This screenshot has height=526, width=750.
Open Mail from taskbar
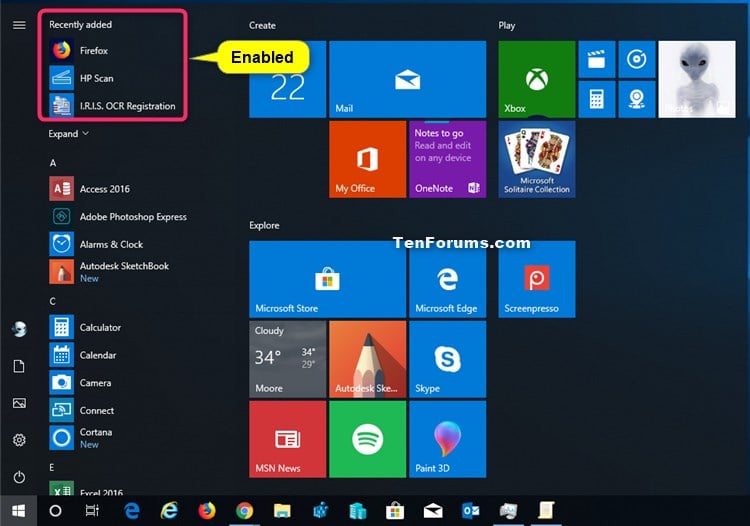(433, 511)
